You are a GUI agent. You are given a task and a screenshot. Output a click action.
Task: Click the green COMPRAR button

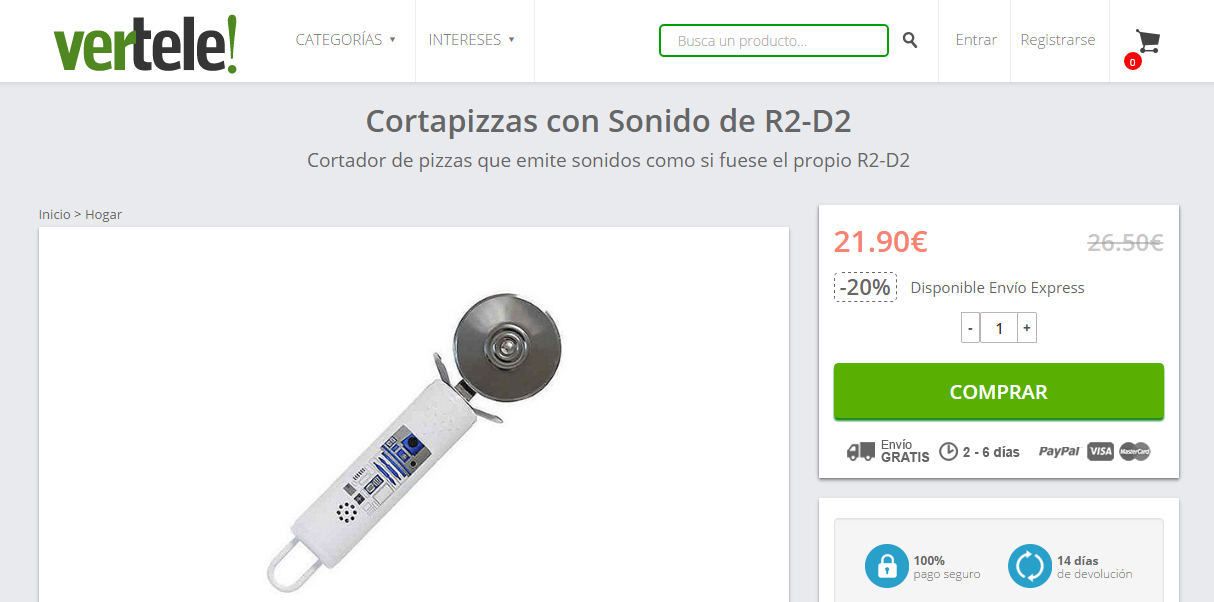[999, 391]
